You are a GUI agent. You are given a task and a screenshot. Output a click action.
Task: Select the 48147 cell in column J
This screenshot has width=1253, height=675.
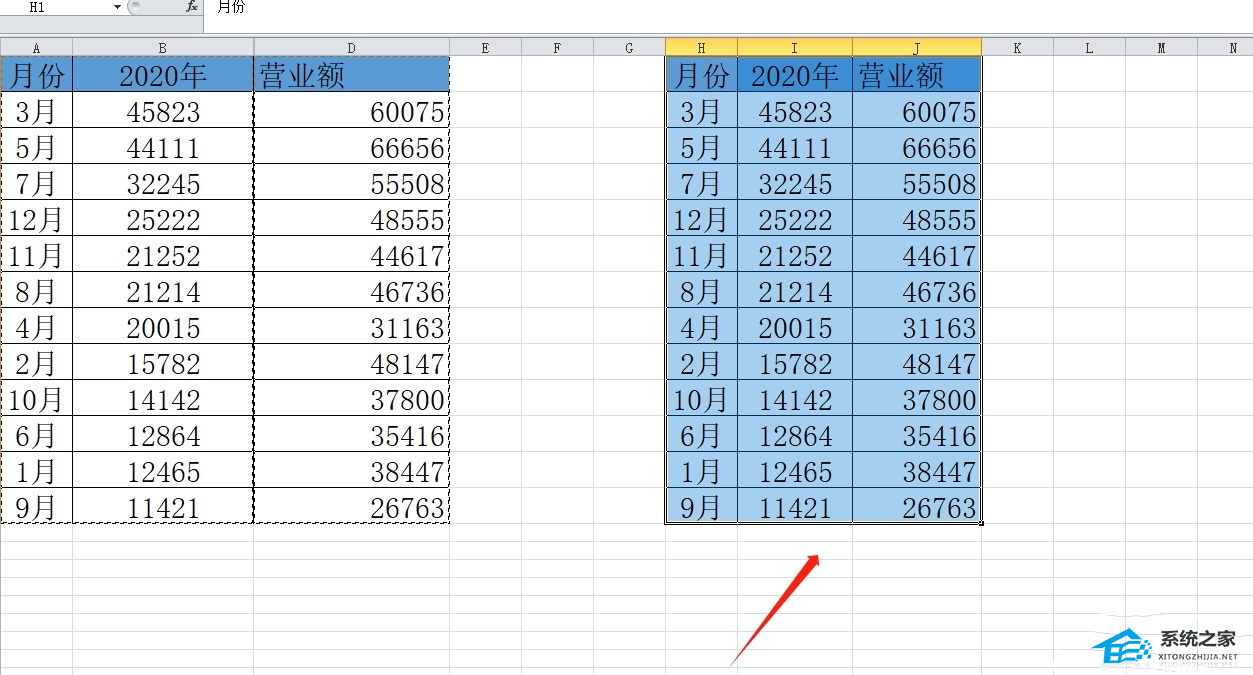917,362
